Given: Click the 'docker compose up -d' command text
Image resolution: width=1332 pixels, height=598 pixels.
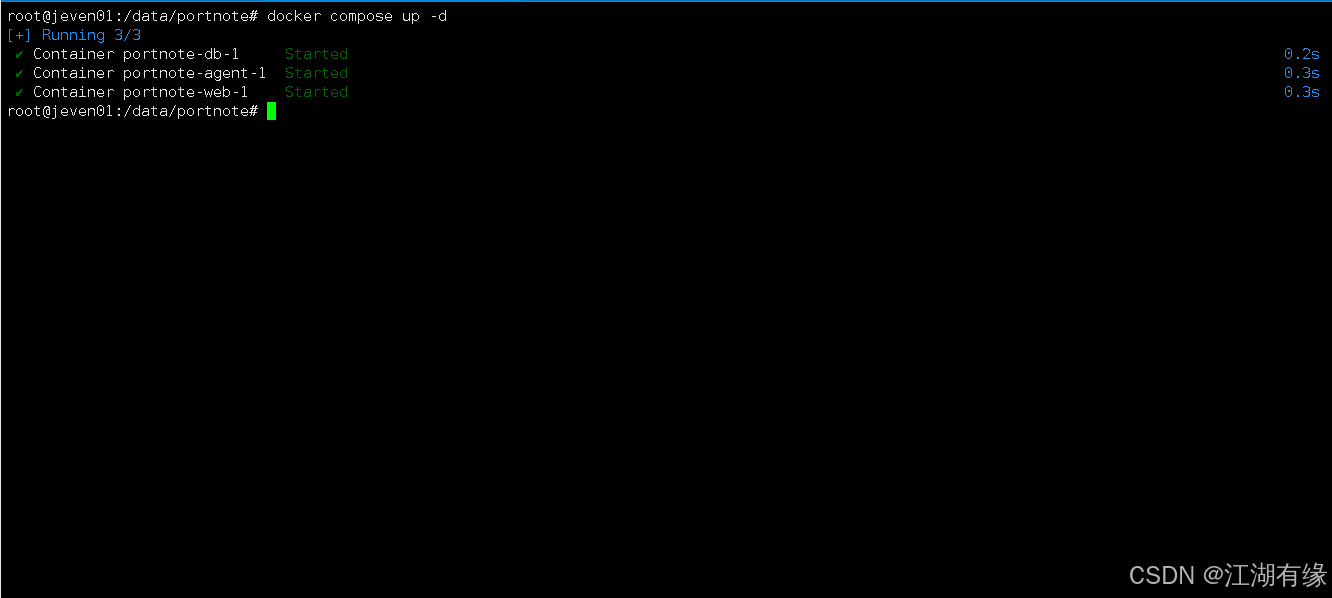Looking at the screenshot, I should (357, 17).
